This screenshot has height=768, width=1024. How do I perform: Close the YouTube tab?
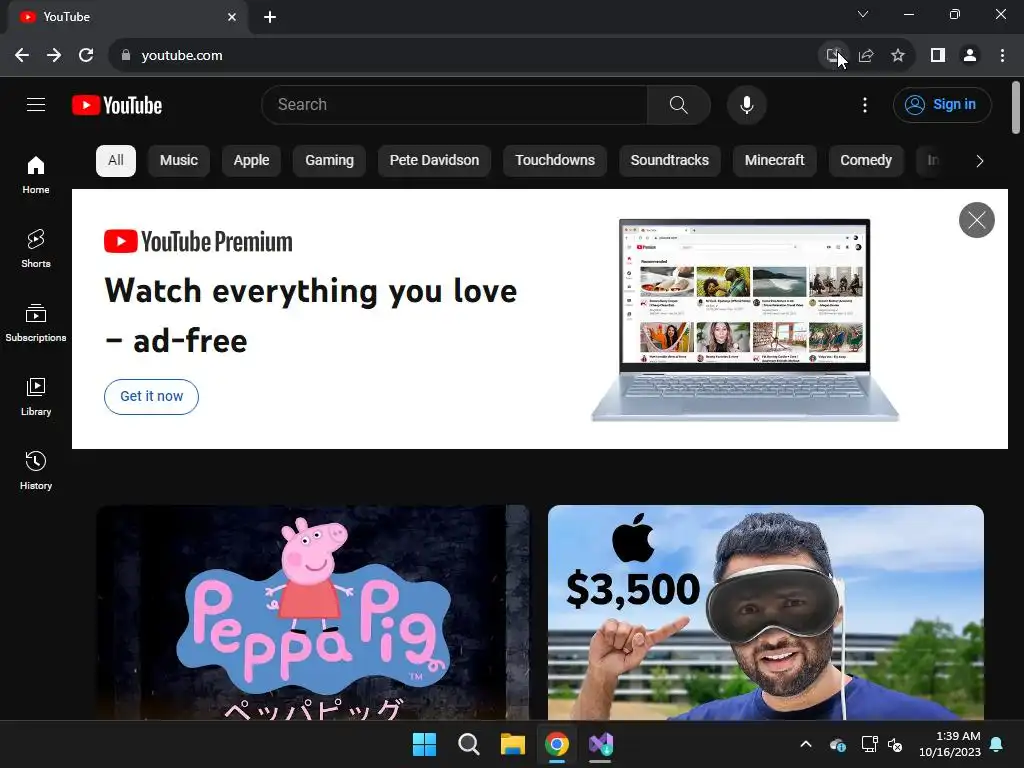[x=232, y=17]
